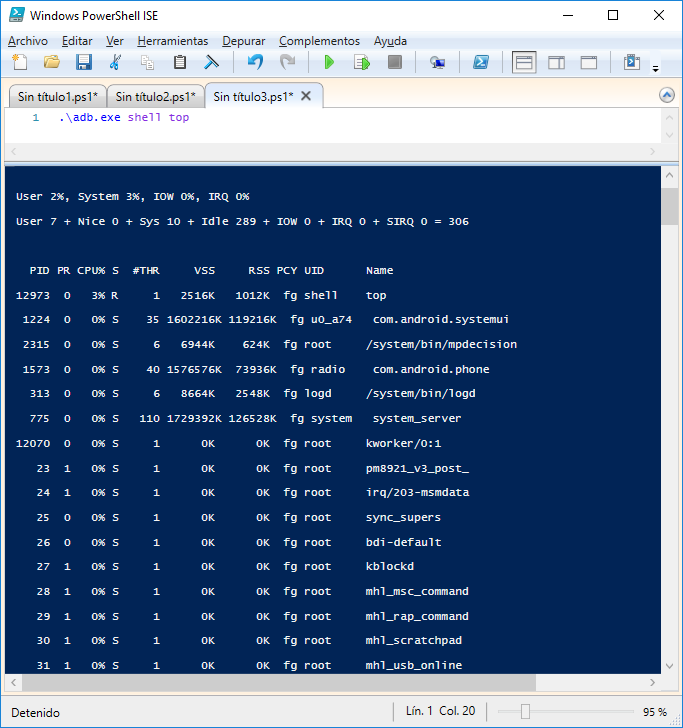Save the script with floppy disk icon
The height and width of the screenshot is (728, 683).
[84, 62]
